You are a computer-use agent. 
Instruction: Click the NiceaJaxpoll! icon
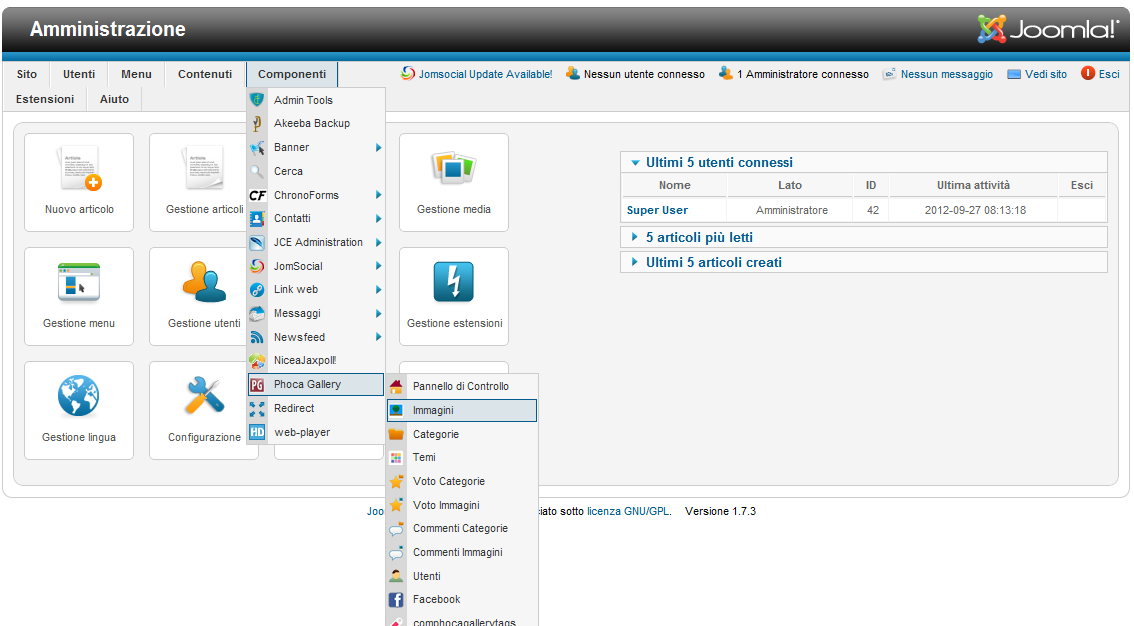pos(257,361)
